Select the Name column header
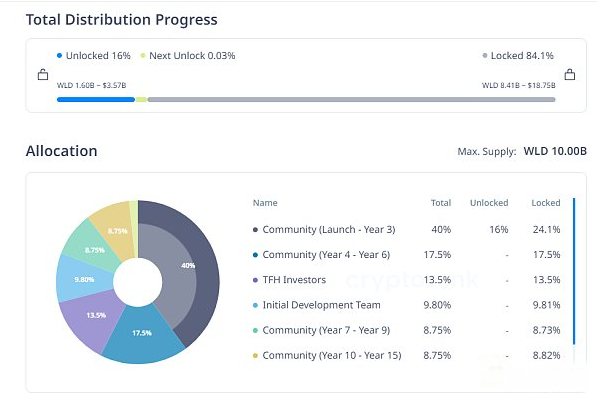 [265, 203]
